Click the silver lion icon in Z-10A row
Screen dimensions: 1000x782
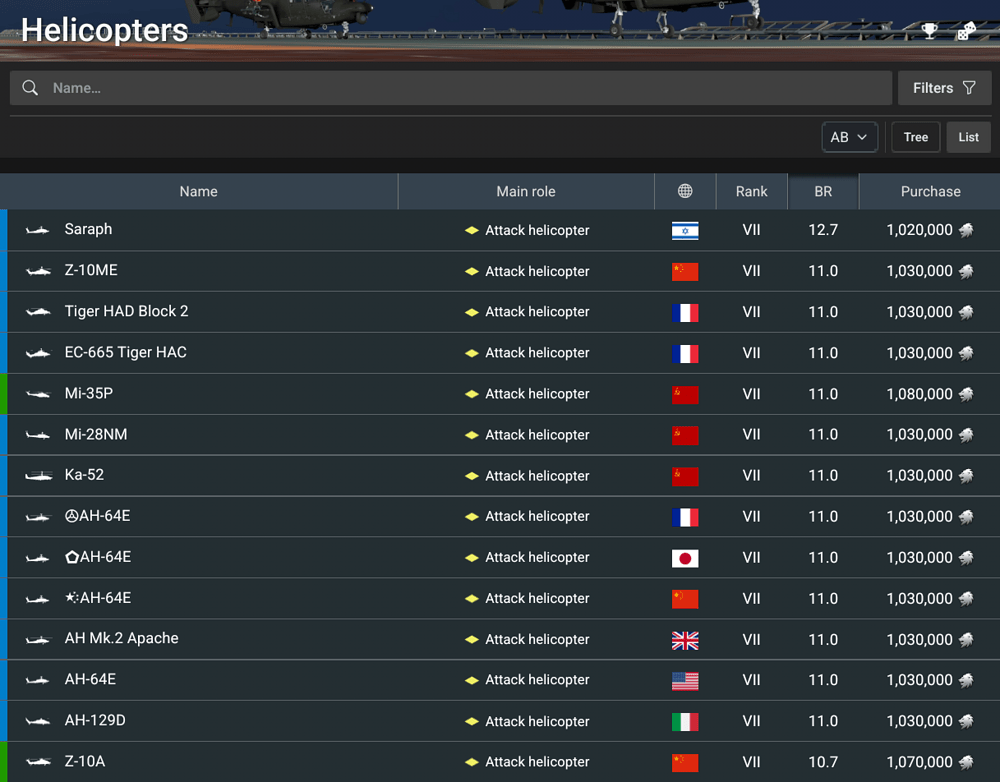[966, 762]
